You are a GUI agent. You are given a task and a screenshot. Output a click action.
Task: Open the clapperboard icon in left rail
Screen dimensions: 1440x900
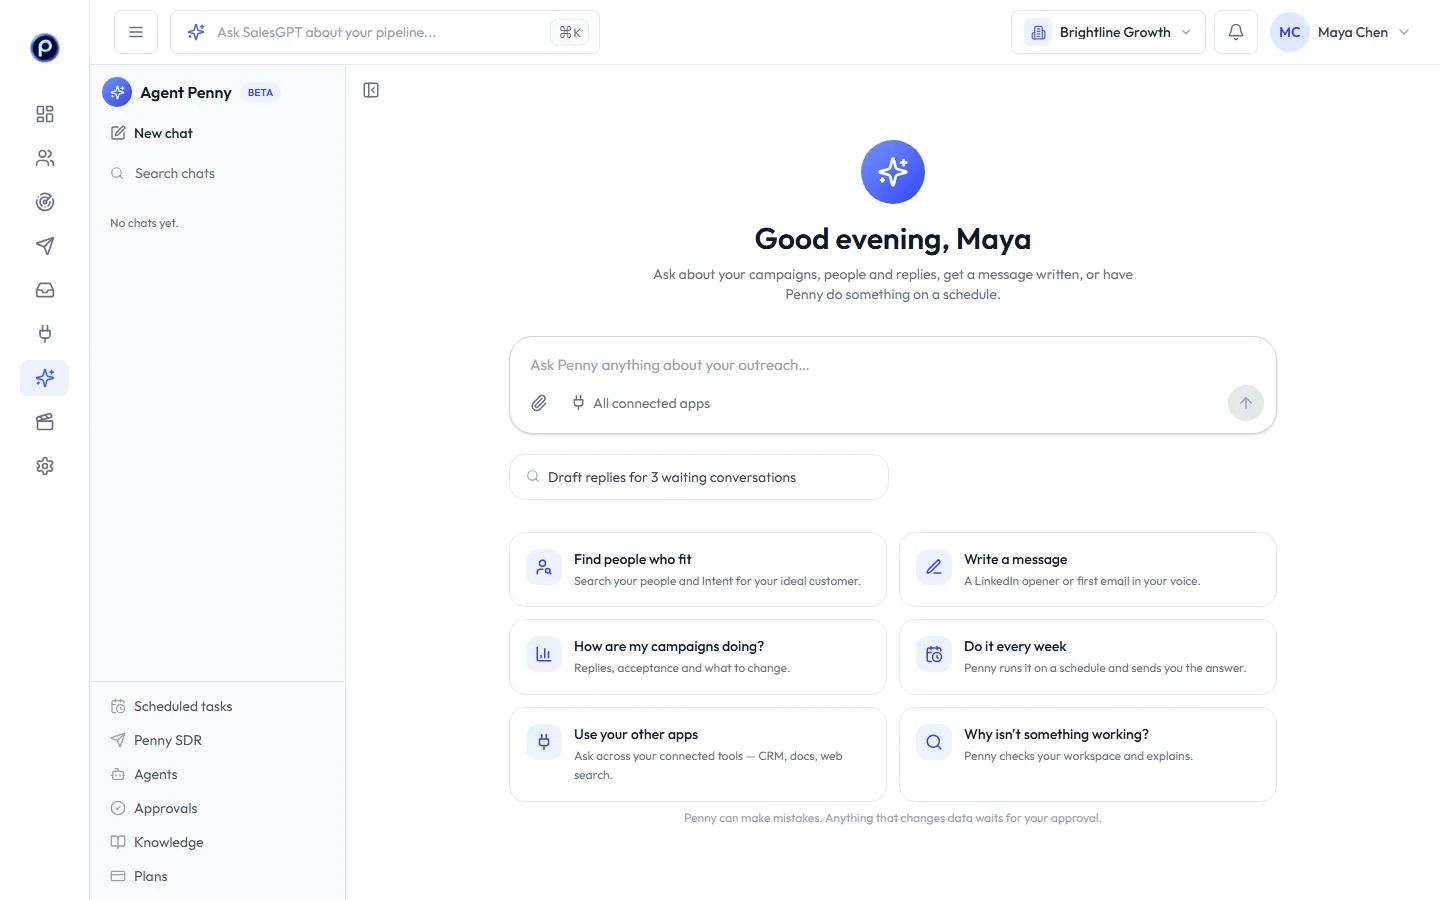(x=45, y=422)
